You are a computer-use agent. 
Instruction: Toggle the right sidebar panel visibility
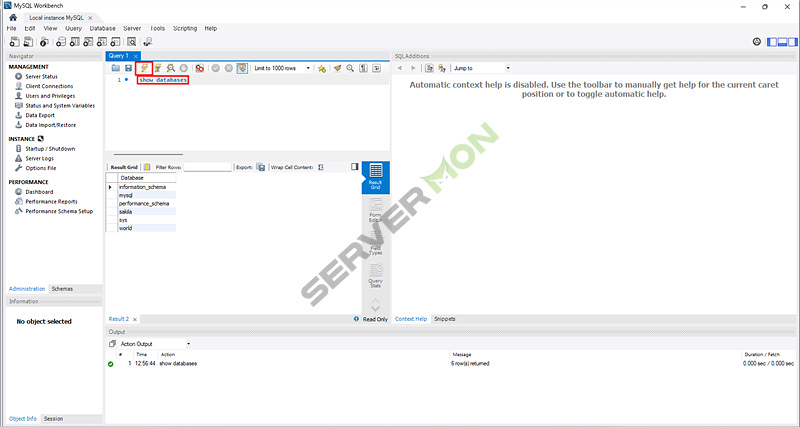coord(792,42)
